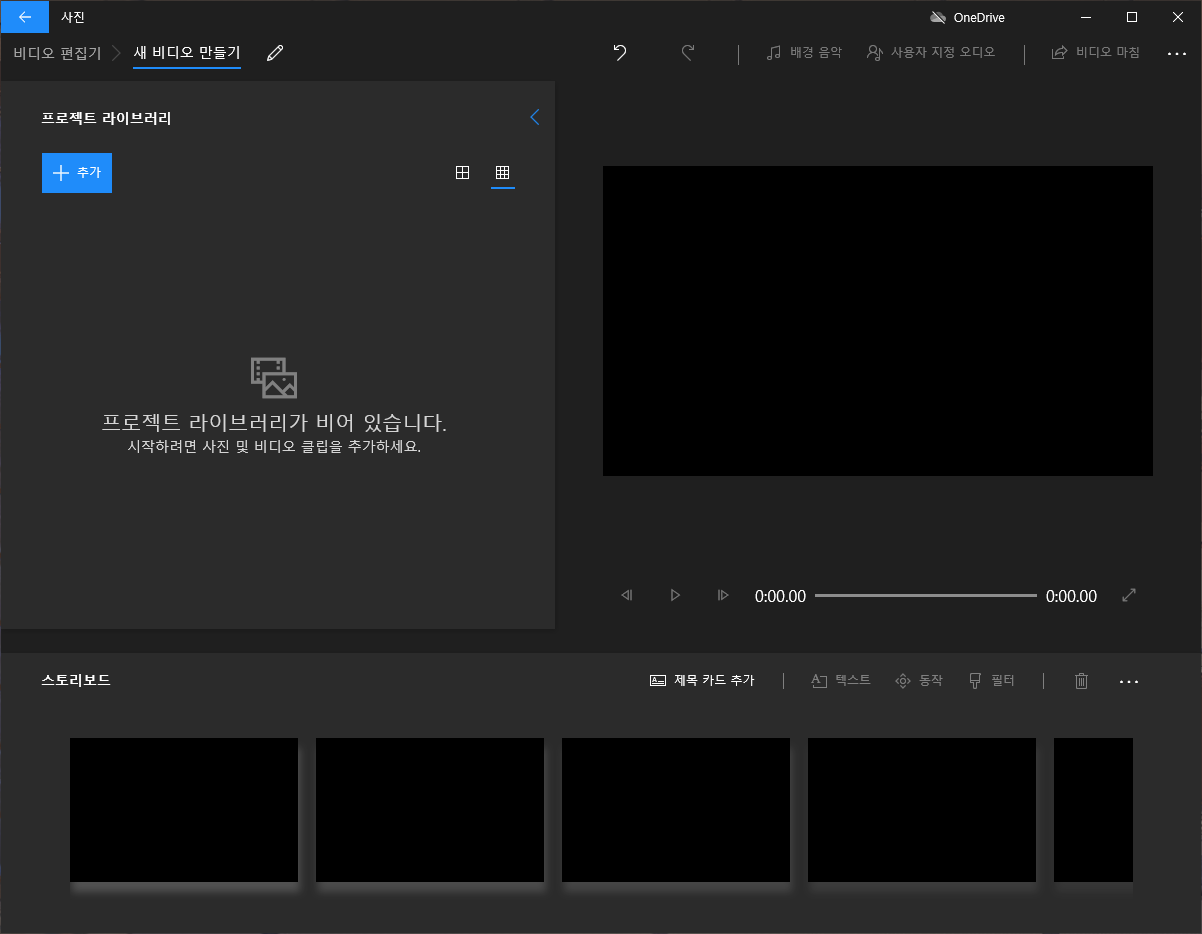Click the 프로젝트 라이브러리 heading
The image size is (1202, 934).
106,118
